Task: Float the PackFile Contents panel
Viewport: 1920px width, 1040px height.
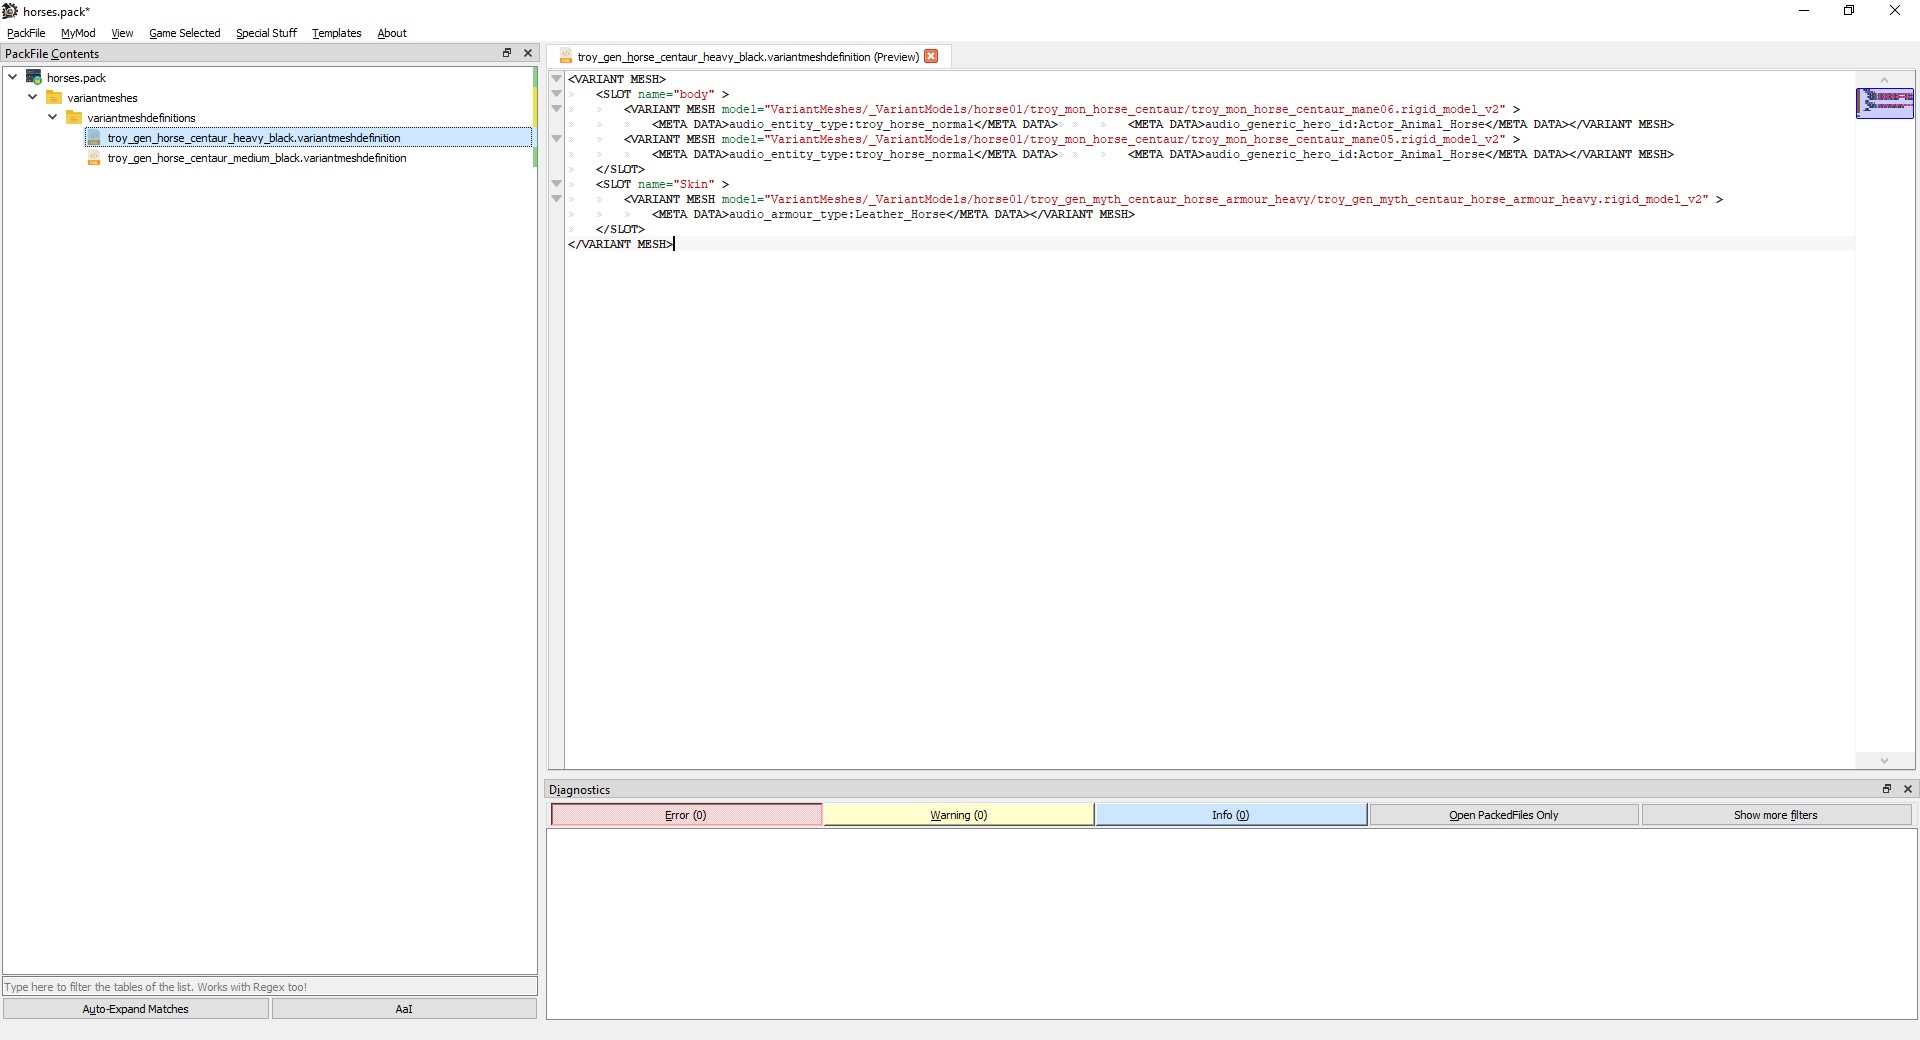Action: coord(507,53)
